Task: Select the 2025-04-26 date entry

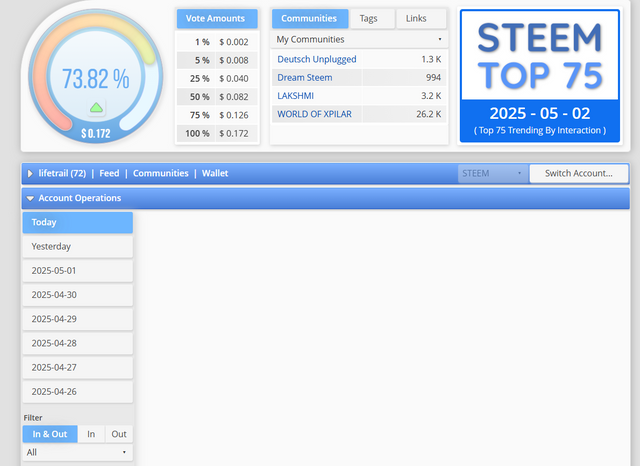Action: [x=78, y=392]
